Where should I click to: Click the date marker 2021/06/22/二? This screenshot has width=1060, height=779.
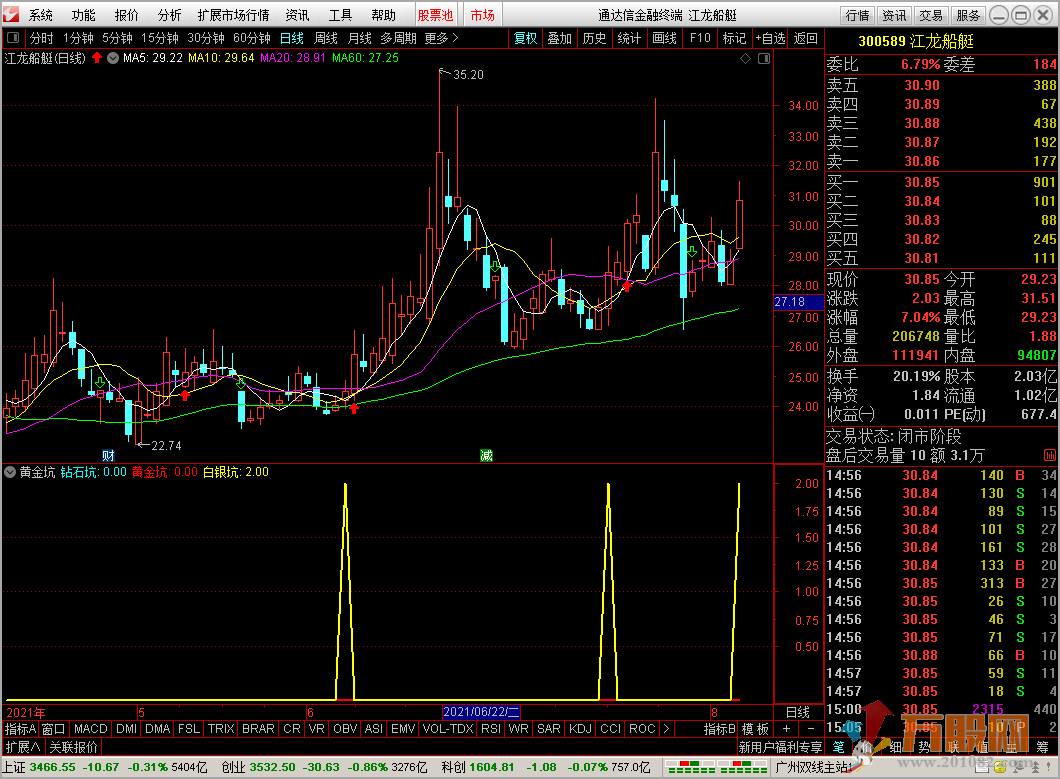pyautogui.click(x=481, y=712)
